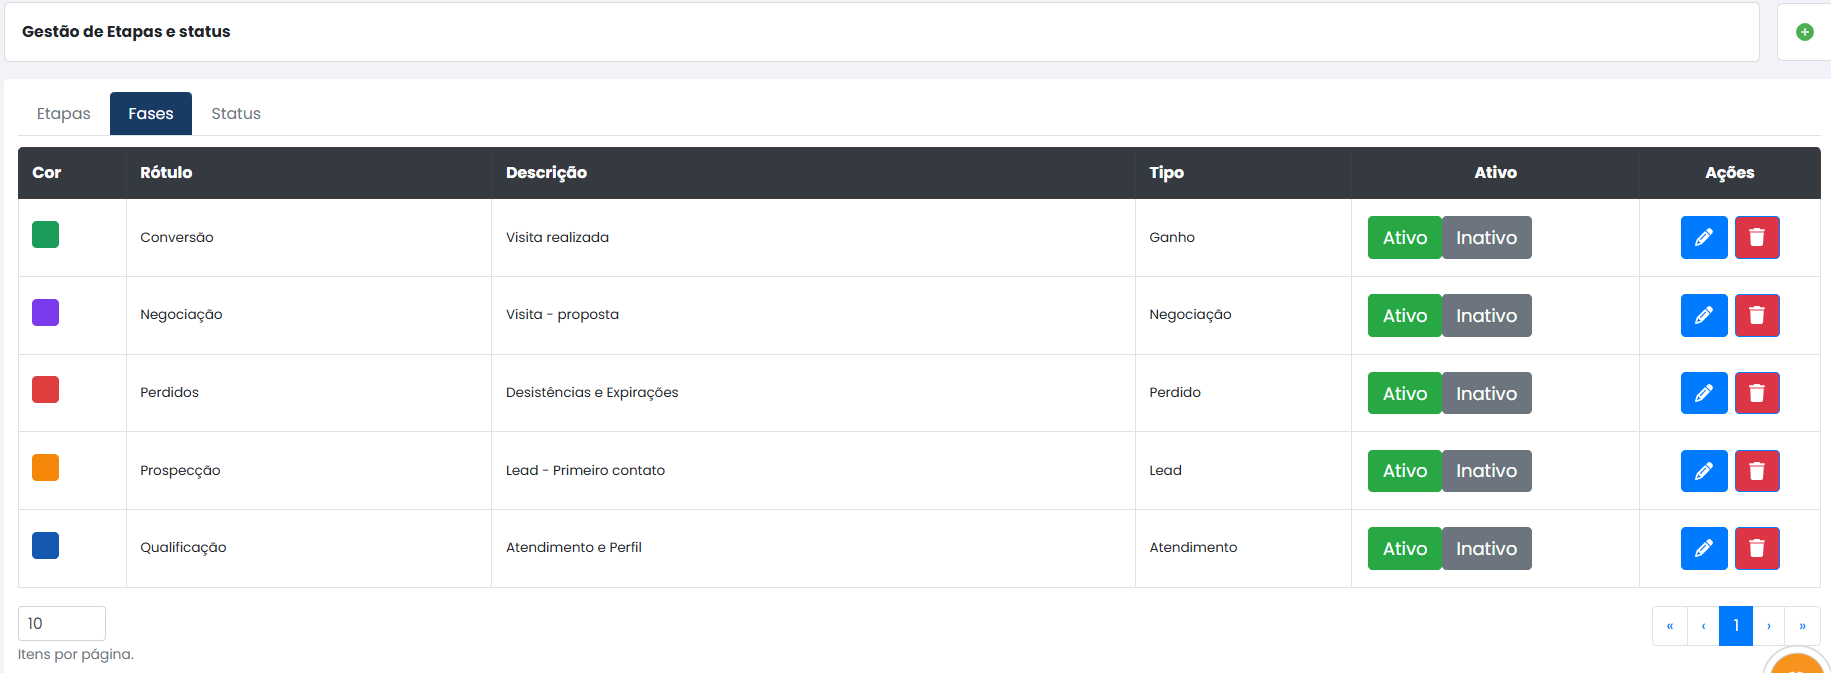Delete the Qualificação phase via trash icon
1831x673 pixels.
[1757, 548]
